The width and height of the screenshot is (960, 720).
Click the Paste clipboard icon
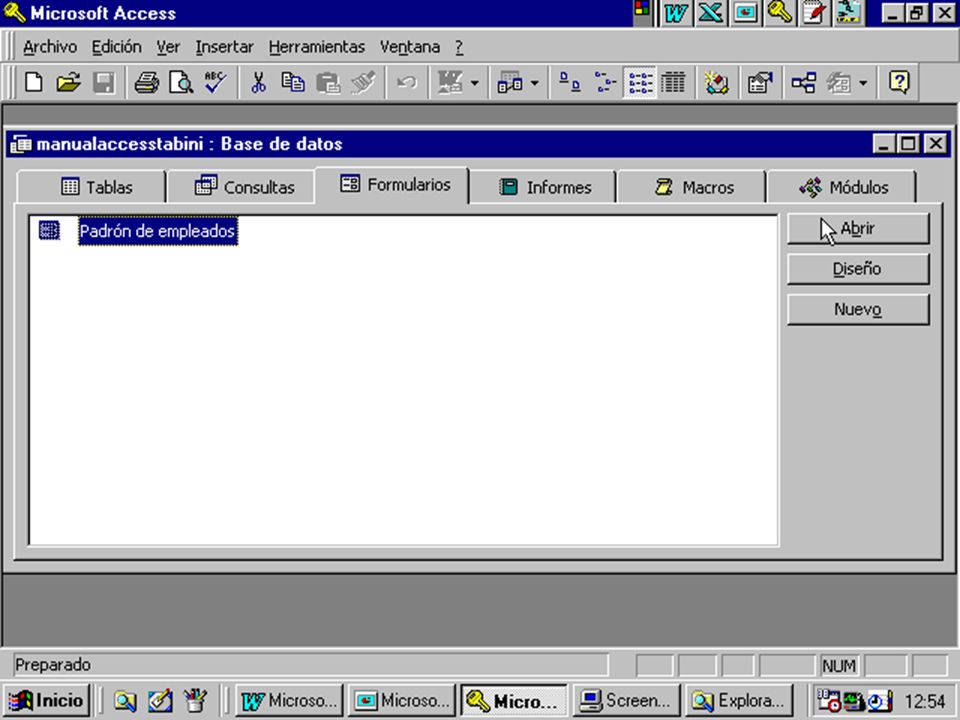[x=328, y=82]
